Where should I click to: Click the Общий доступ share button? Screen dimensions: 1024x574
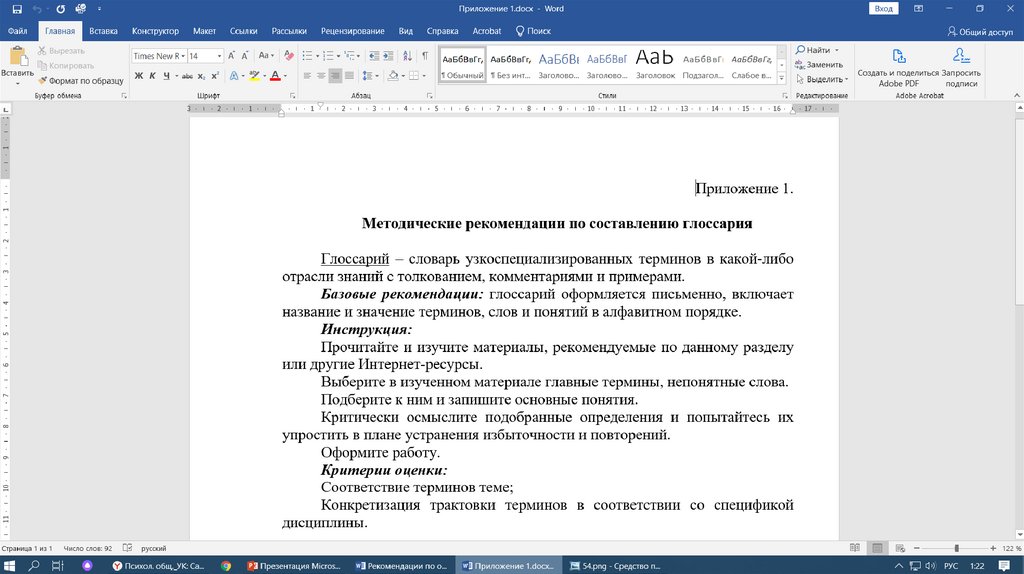pyautogui.click(x=980, y=31)
